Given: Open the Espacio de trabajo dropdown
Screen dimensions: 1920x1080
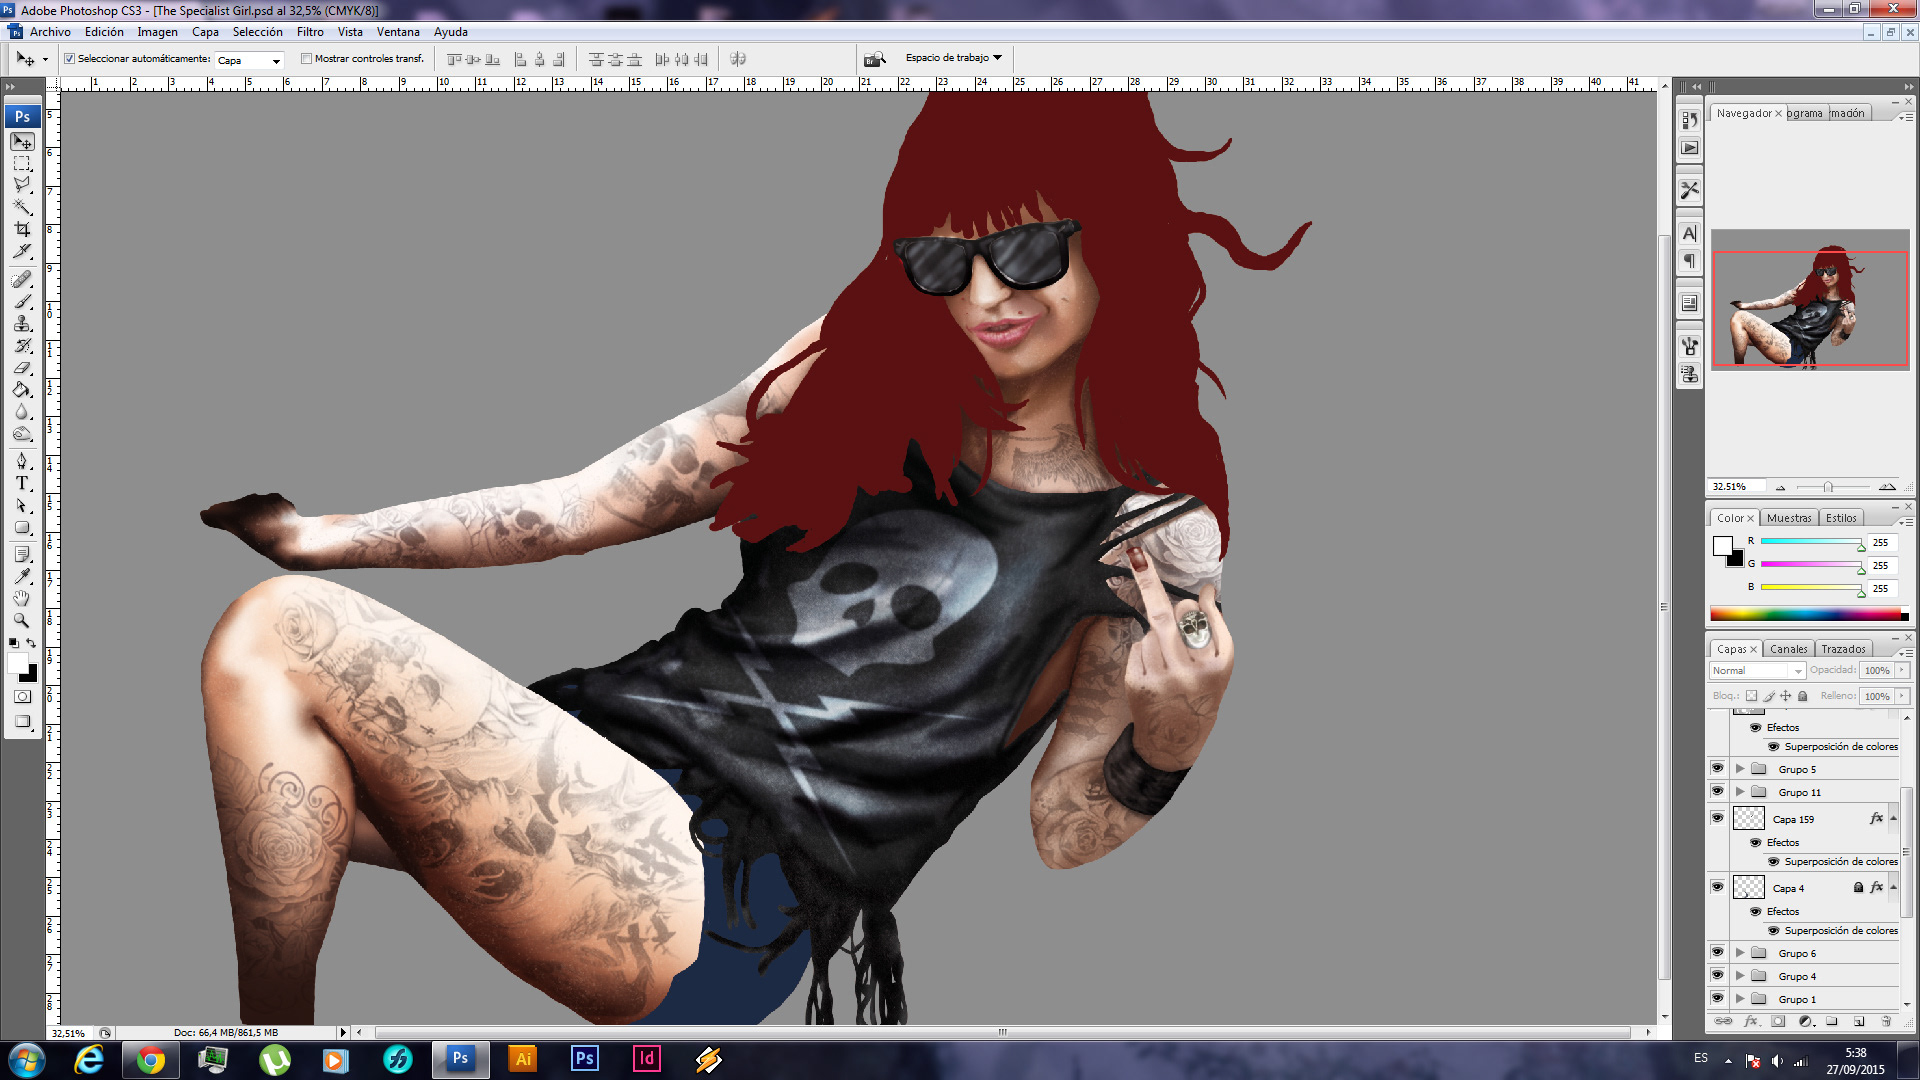Looking at the screenshot, I should [x=953, y=58].
